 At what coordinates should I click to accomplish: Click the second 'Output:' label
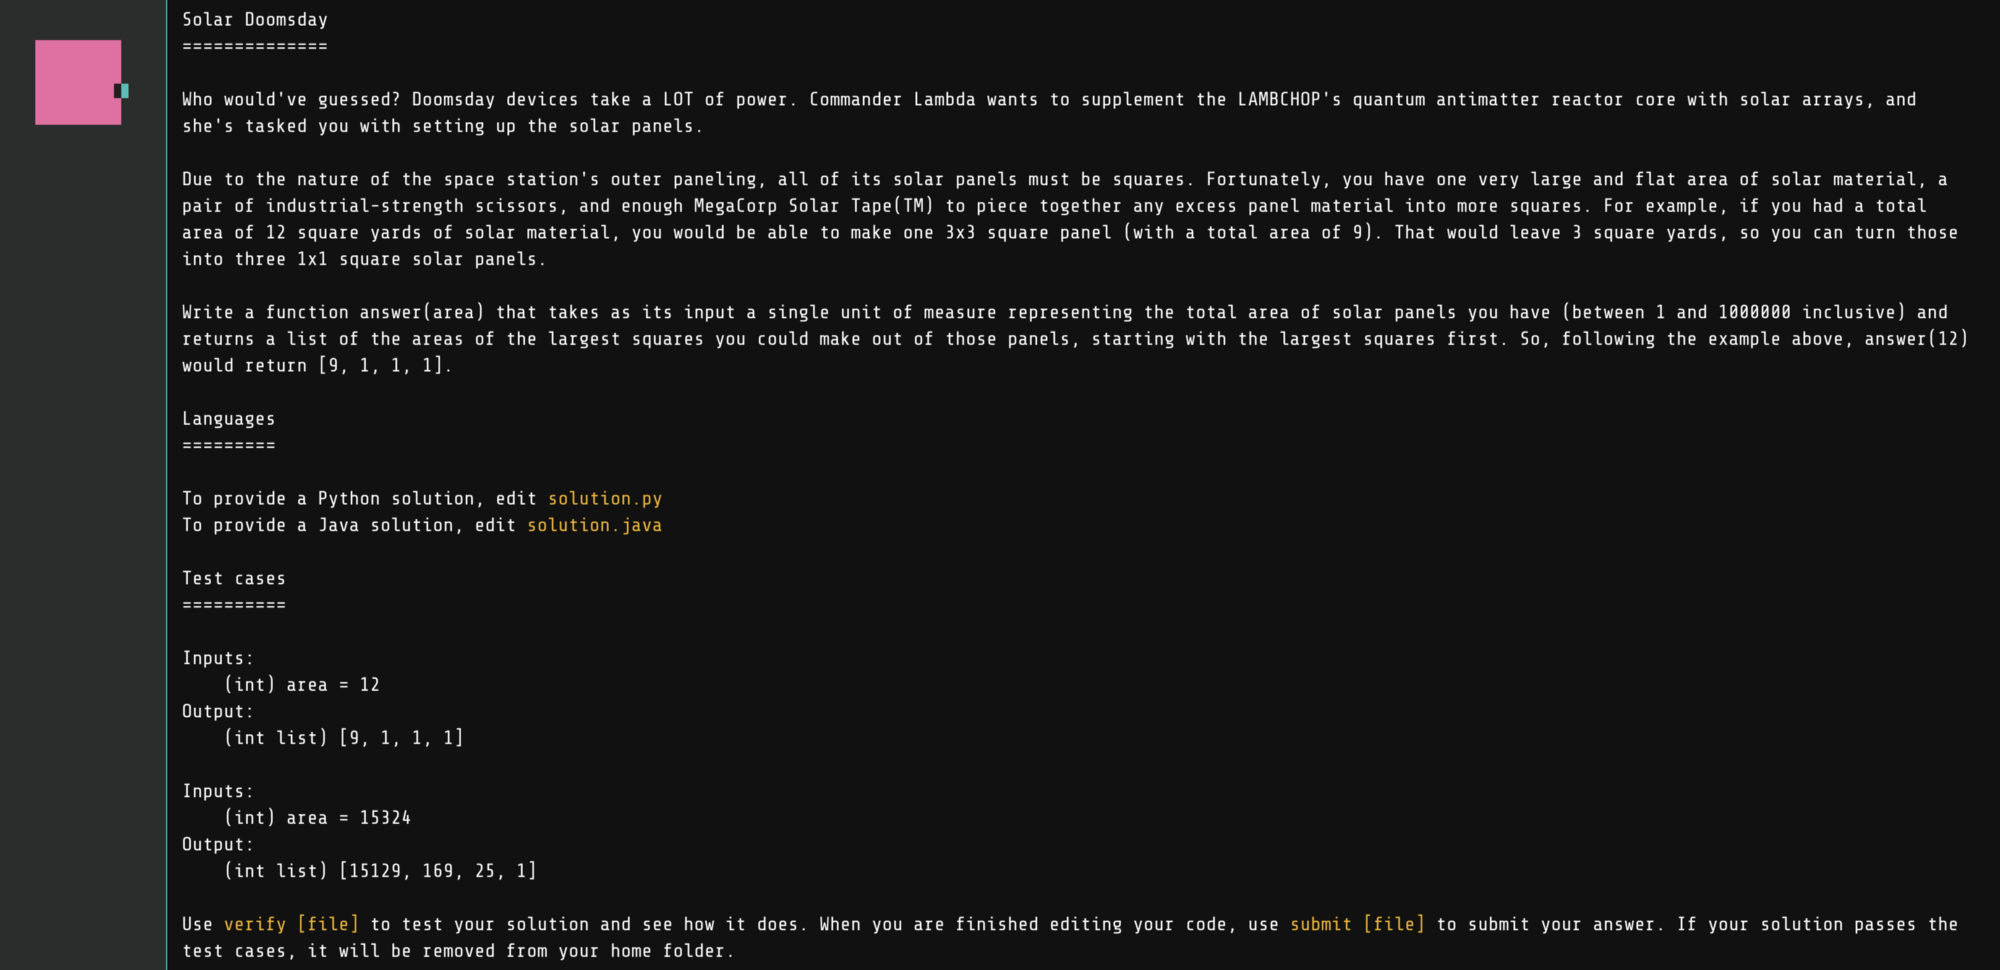pos(217,845)
